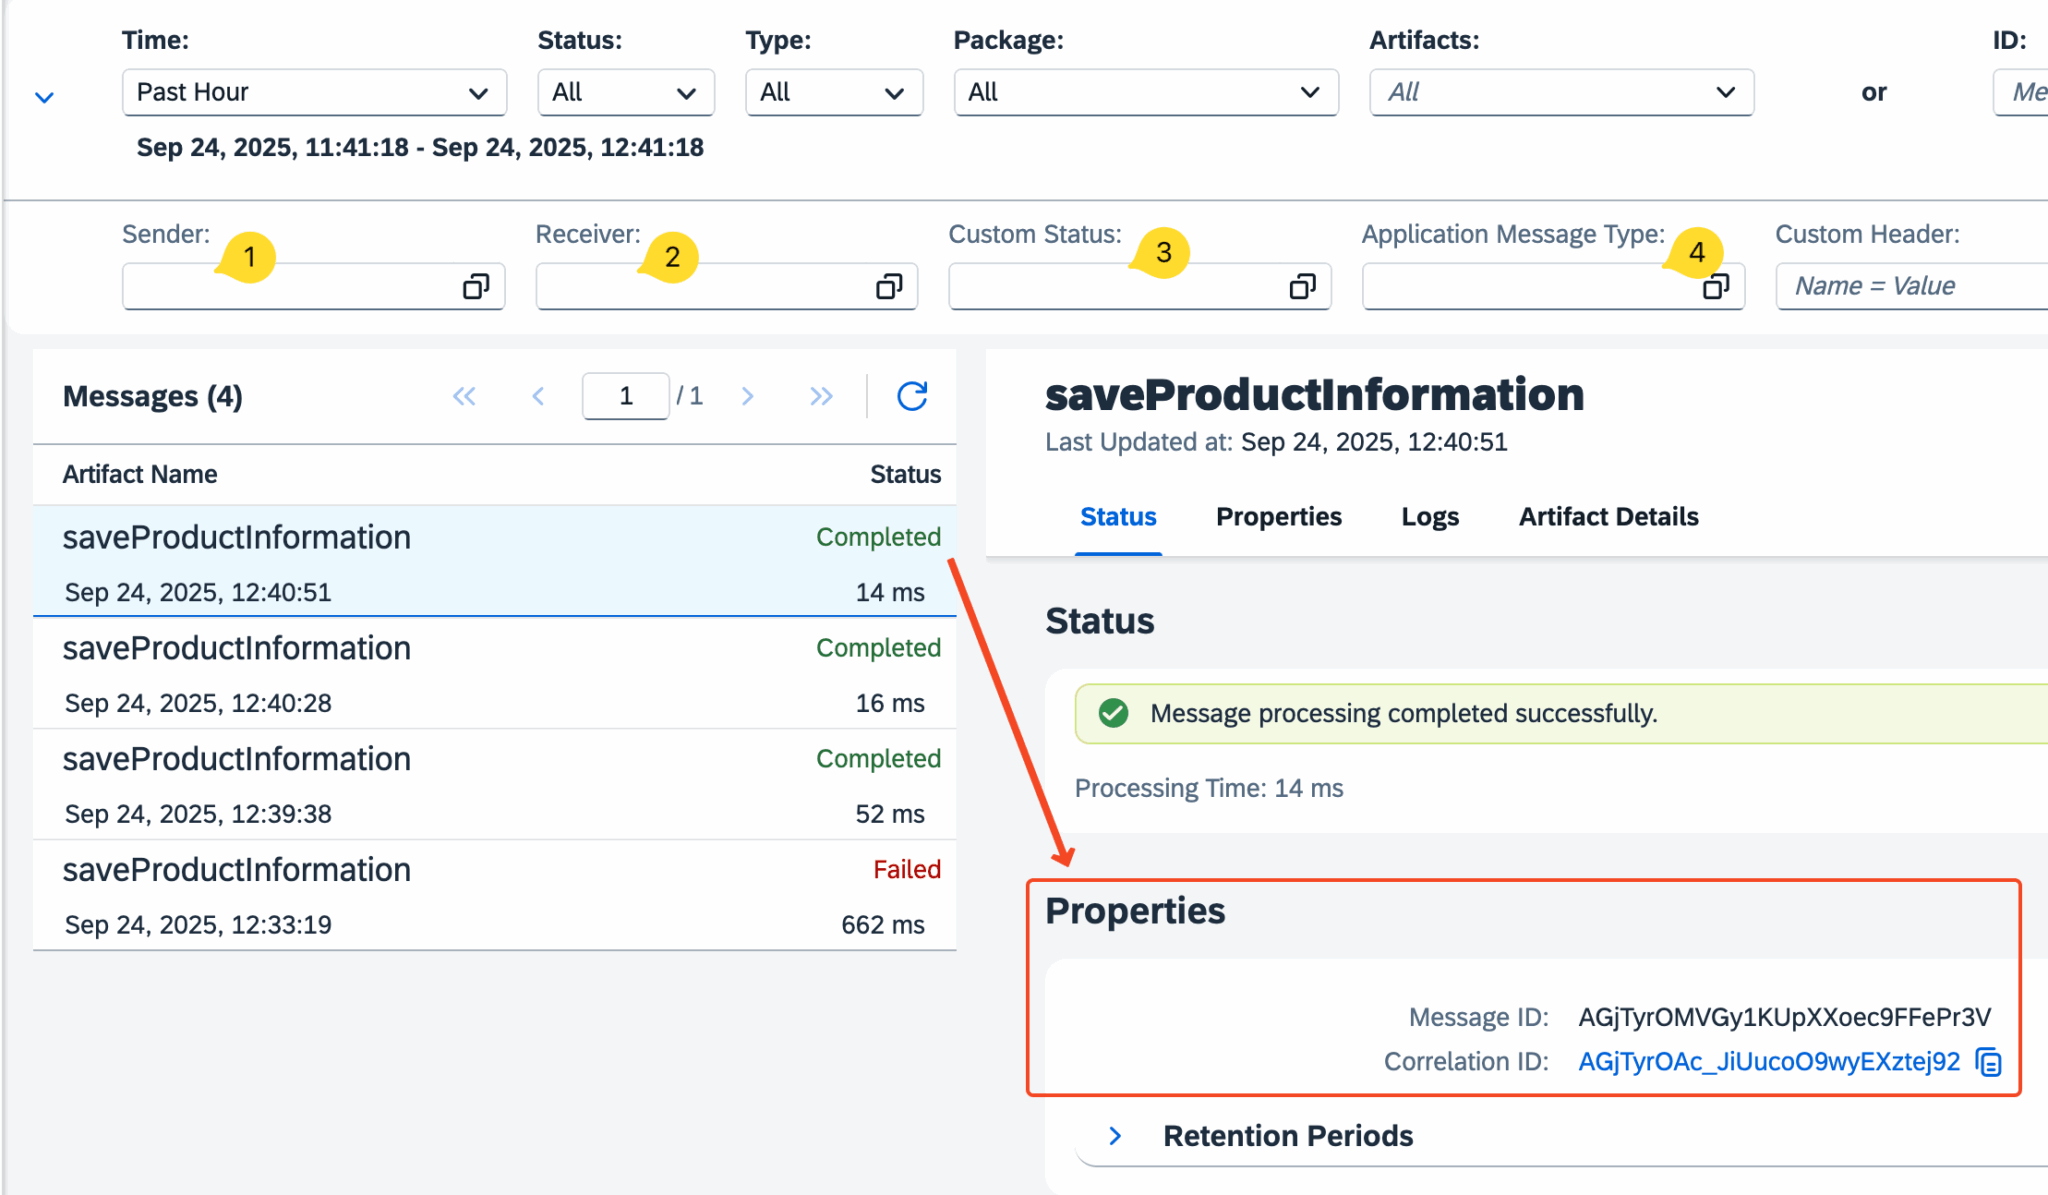2048x1195 pixels.
Task: Collapse the filter bar using the chevron
Action: pos(44,95)
